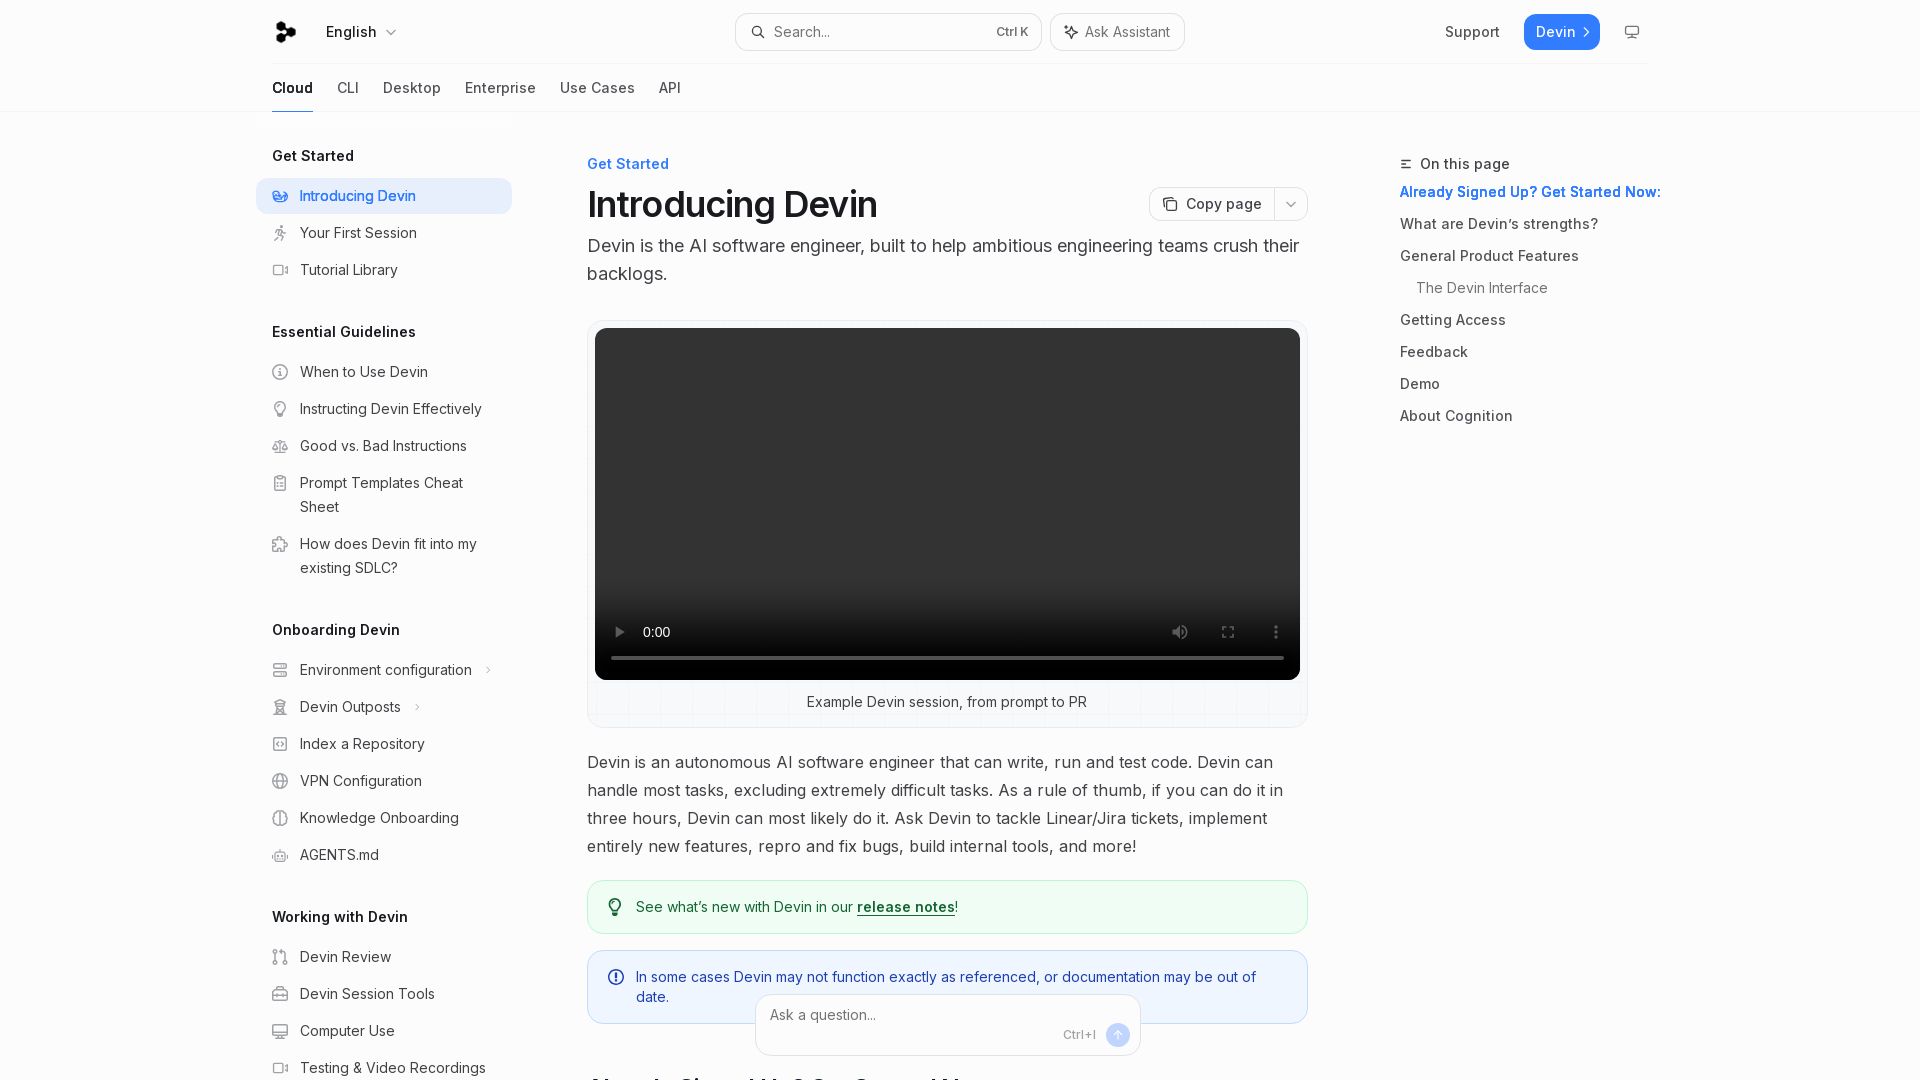
Task: Open Computer Use page
Action: click(384, 1031)
